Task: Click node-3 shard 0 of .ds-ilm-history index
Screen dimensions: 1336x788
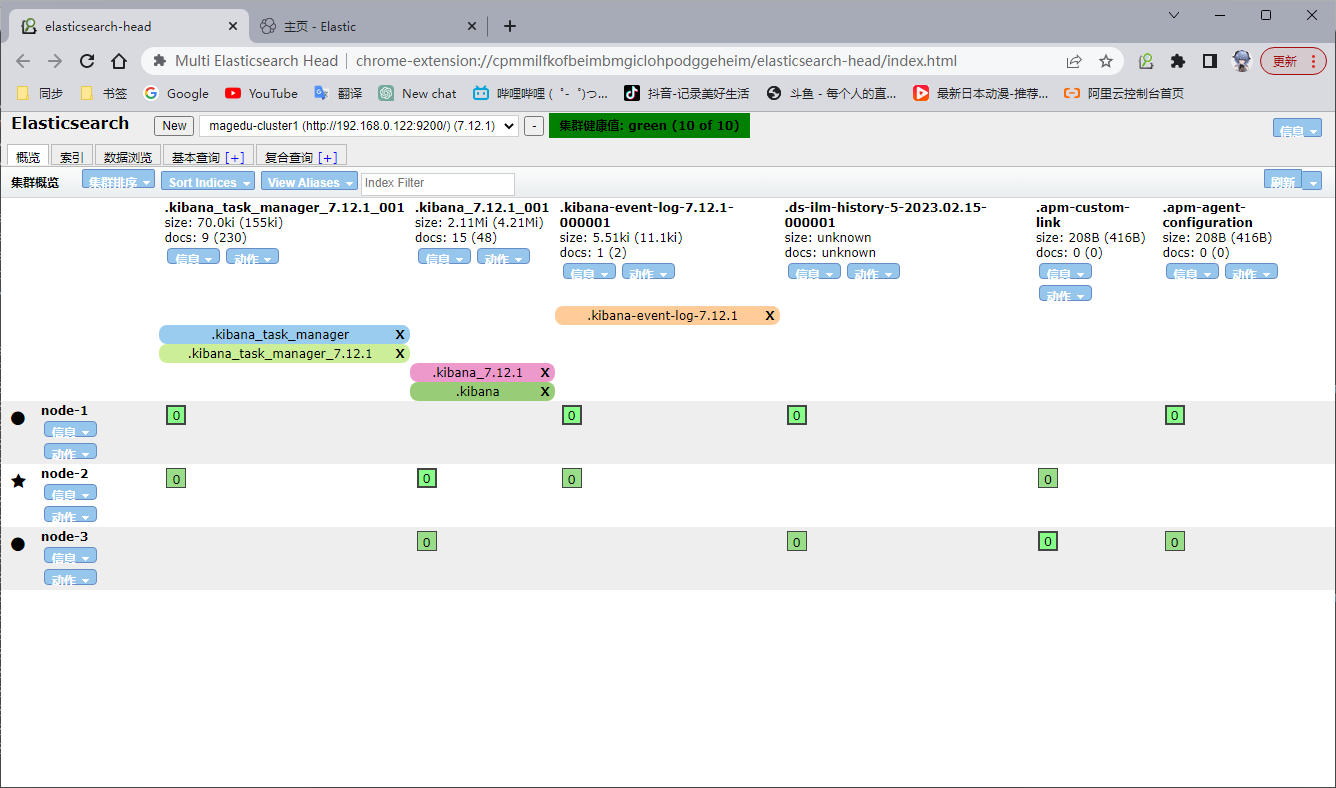Action: click(797, 541)
